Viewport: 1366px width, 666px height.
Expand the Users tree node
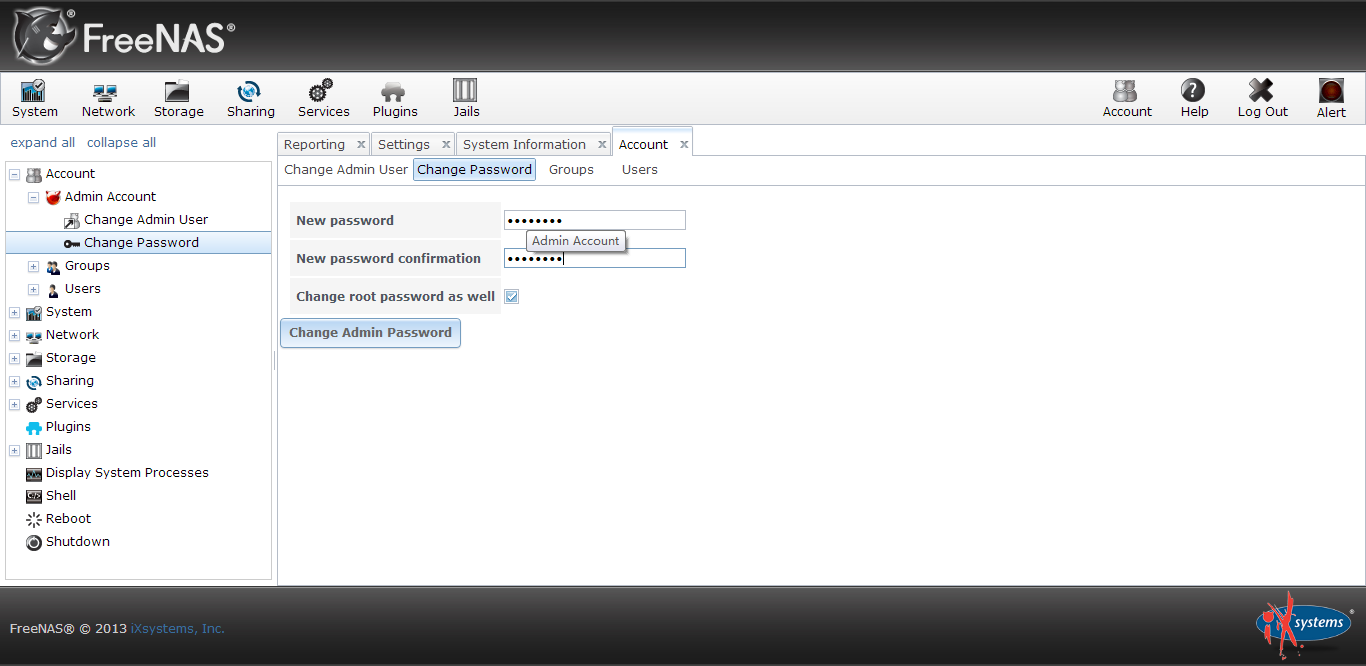[33, 289]
